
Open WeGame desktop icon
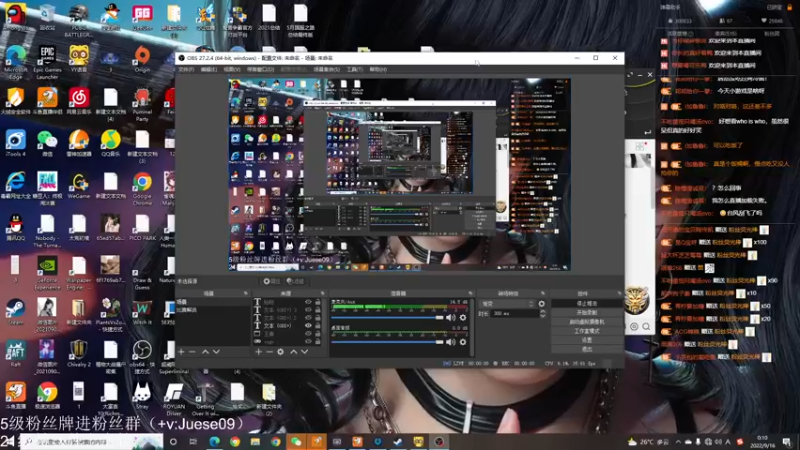79,186
